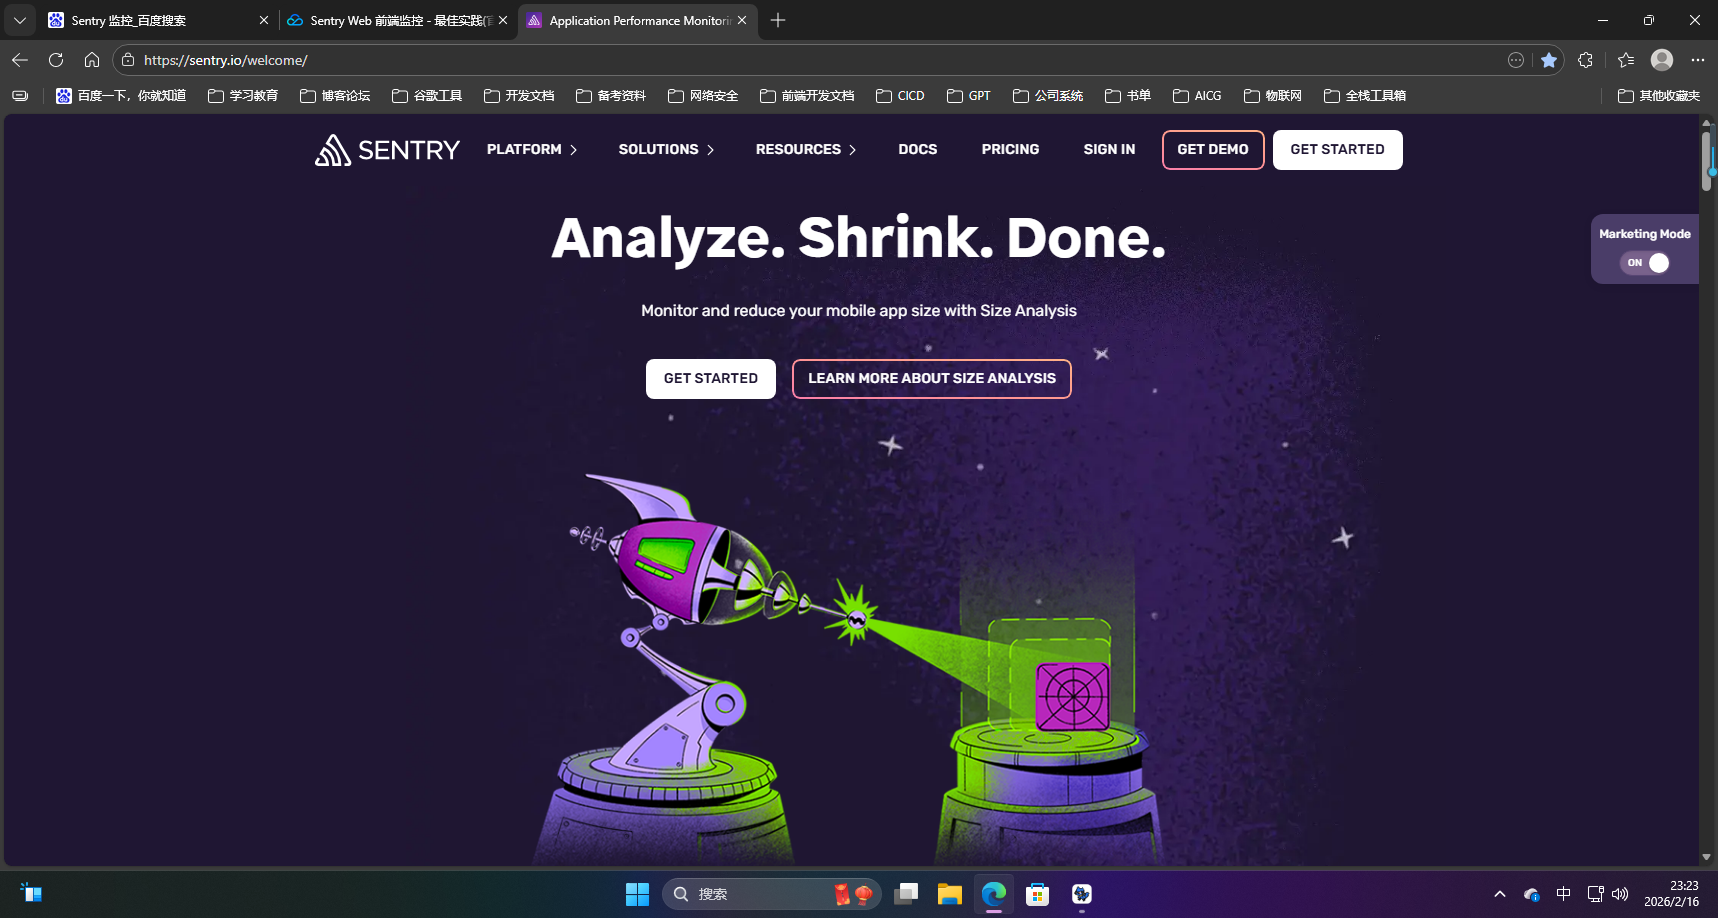The height and width of the screenshot is (918, 1718).
Task: Click GET DEMO button
Action: (x=1213, y=150)
